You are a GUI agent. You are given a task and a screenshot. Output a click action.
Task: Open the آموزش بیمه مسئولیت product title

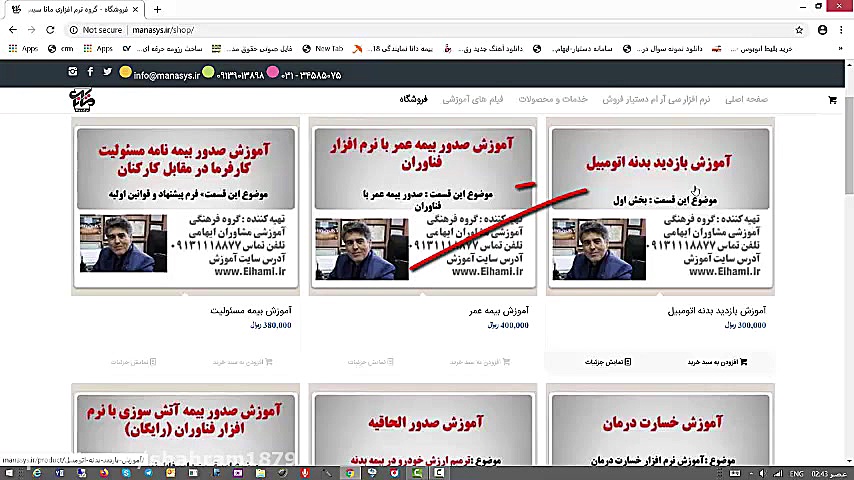click(251, 311)
